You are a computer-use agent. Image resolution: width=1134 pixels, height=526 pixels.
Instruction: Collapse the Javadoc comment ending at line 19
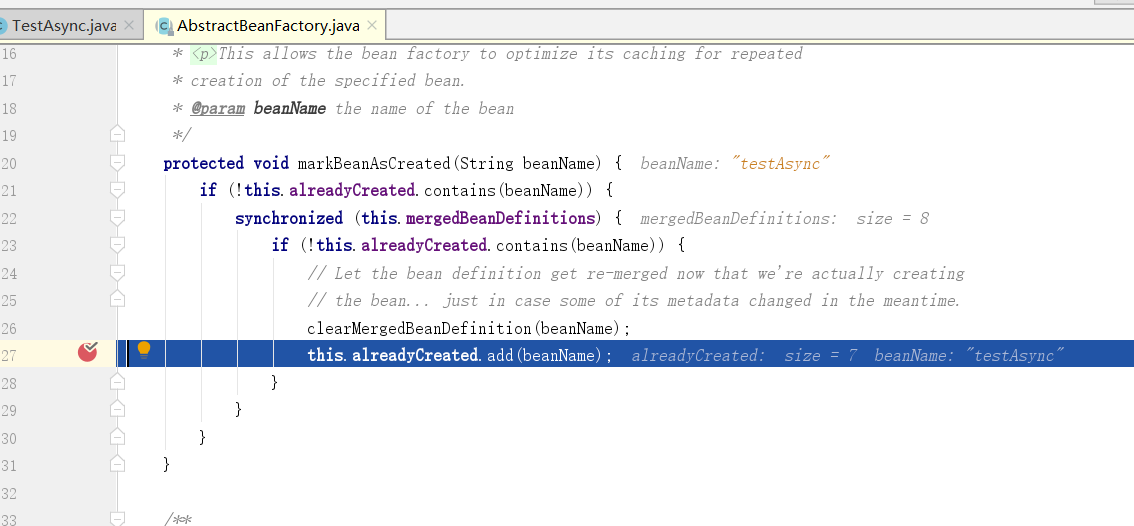(117, 135)
